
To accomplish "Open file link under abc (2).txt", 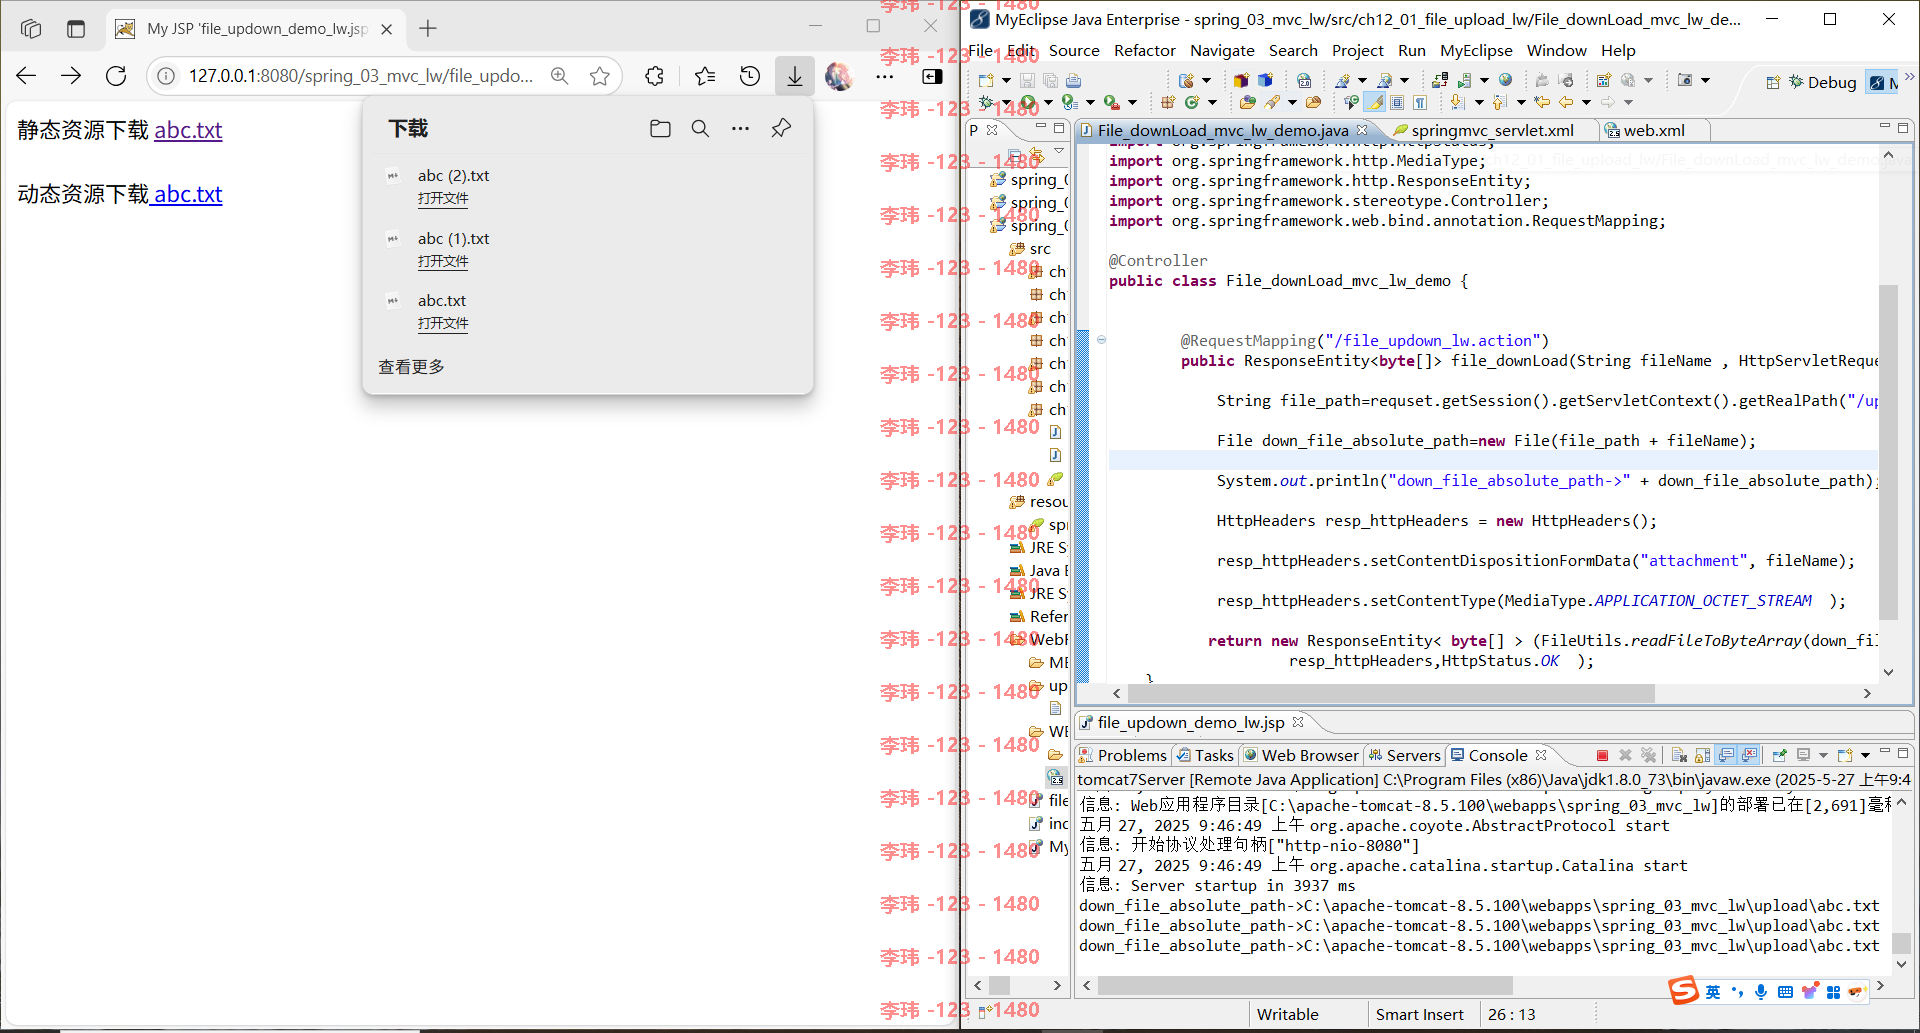I will [443, 198].
